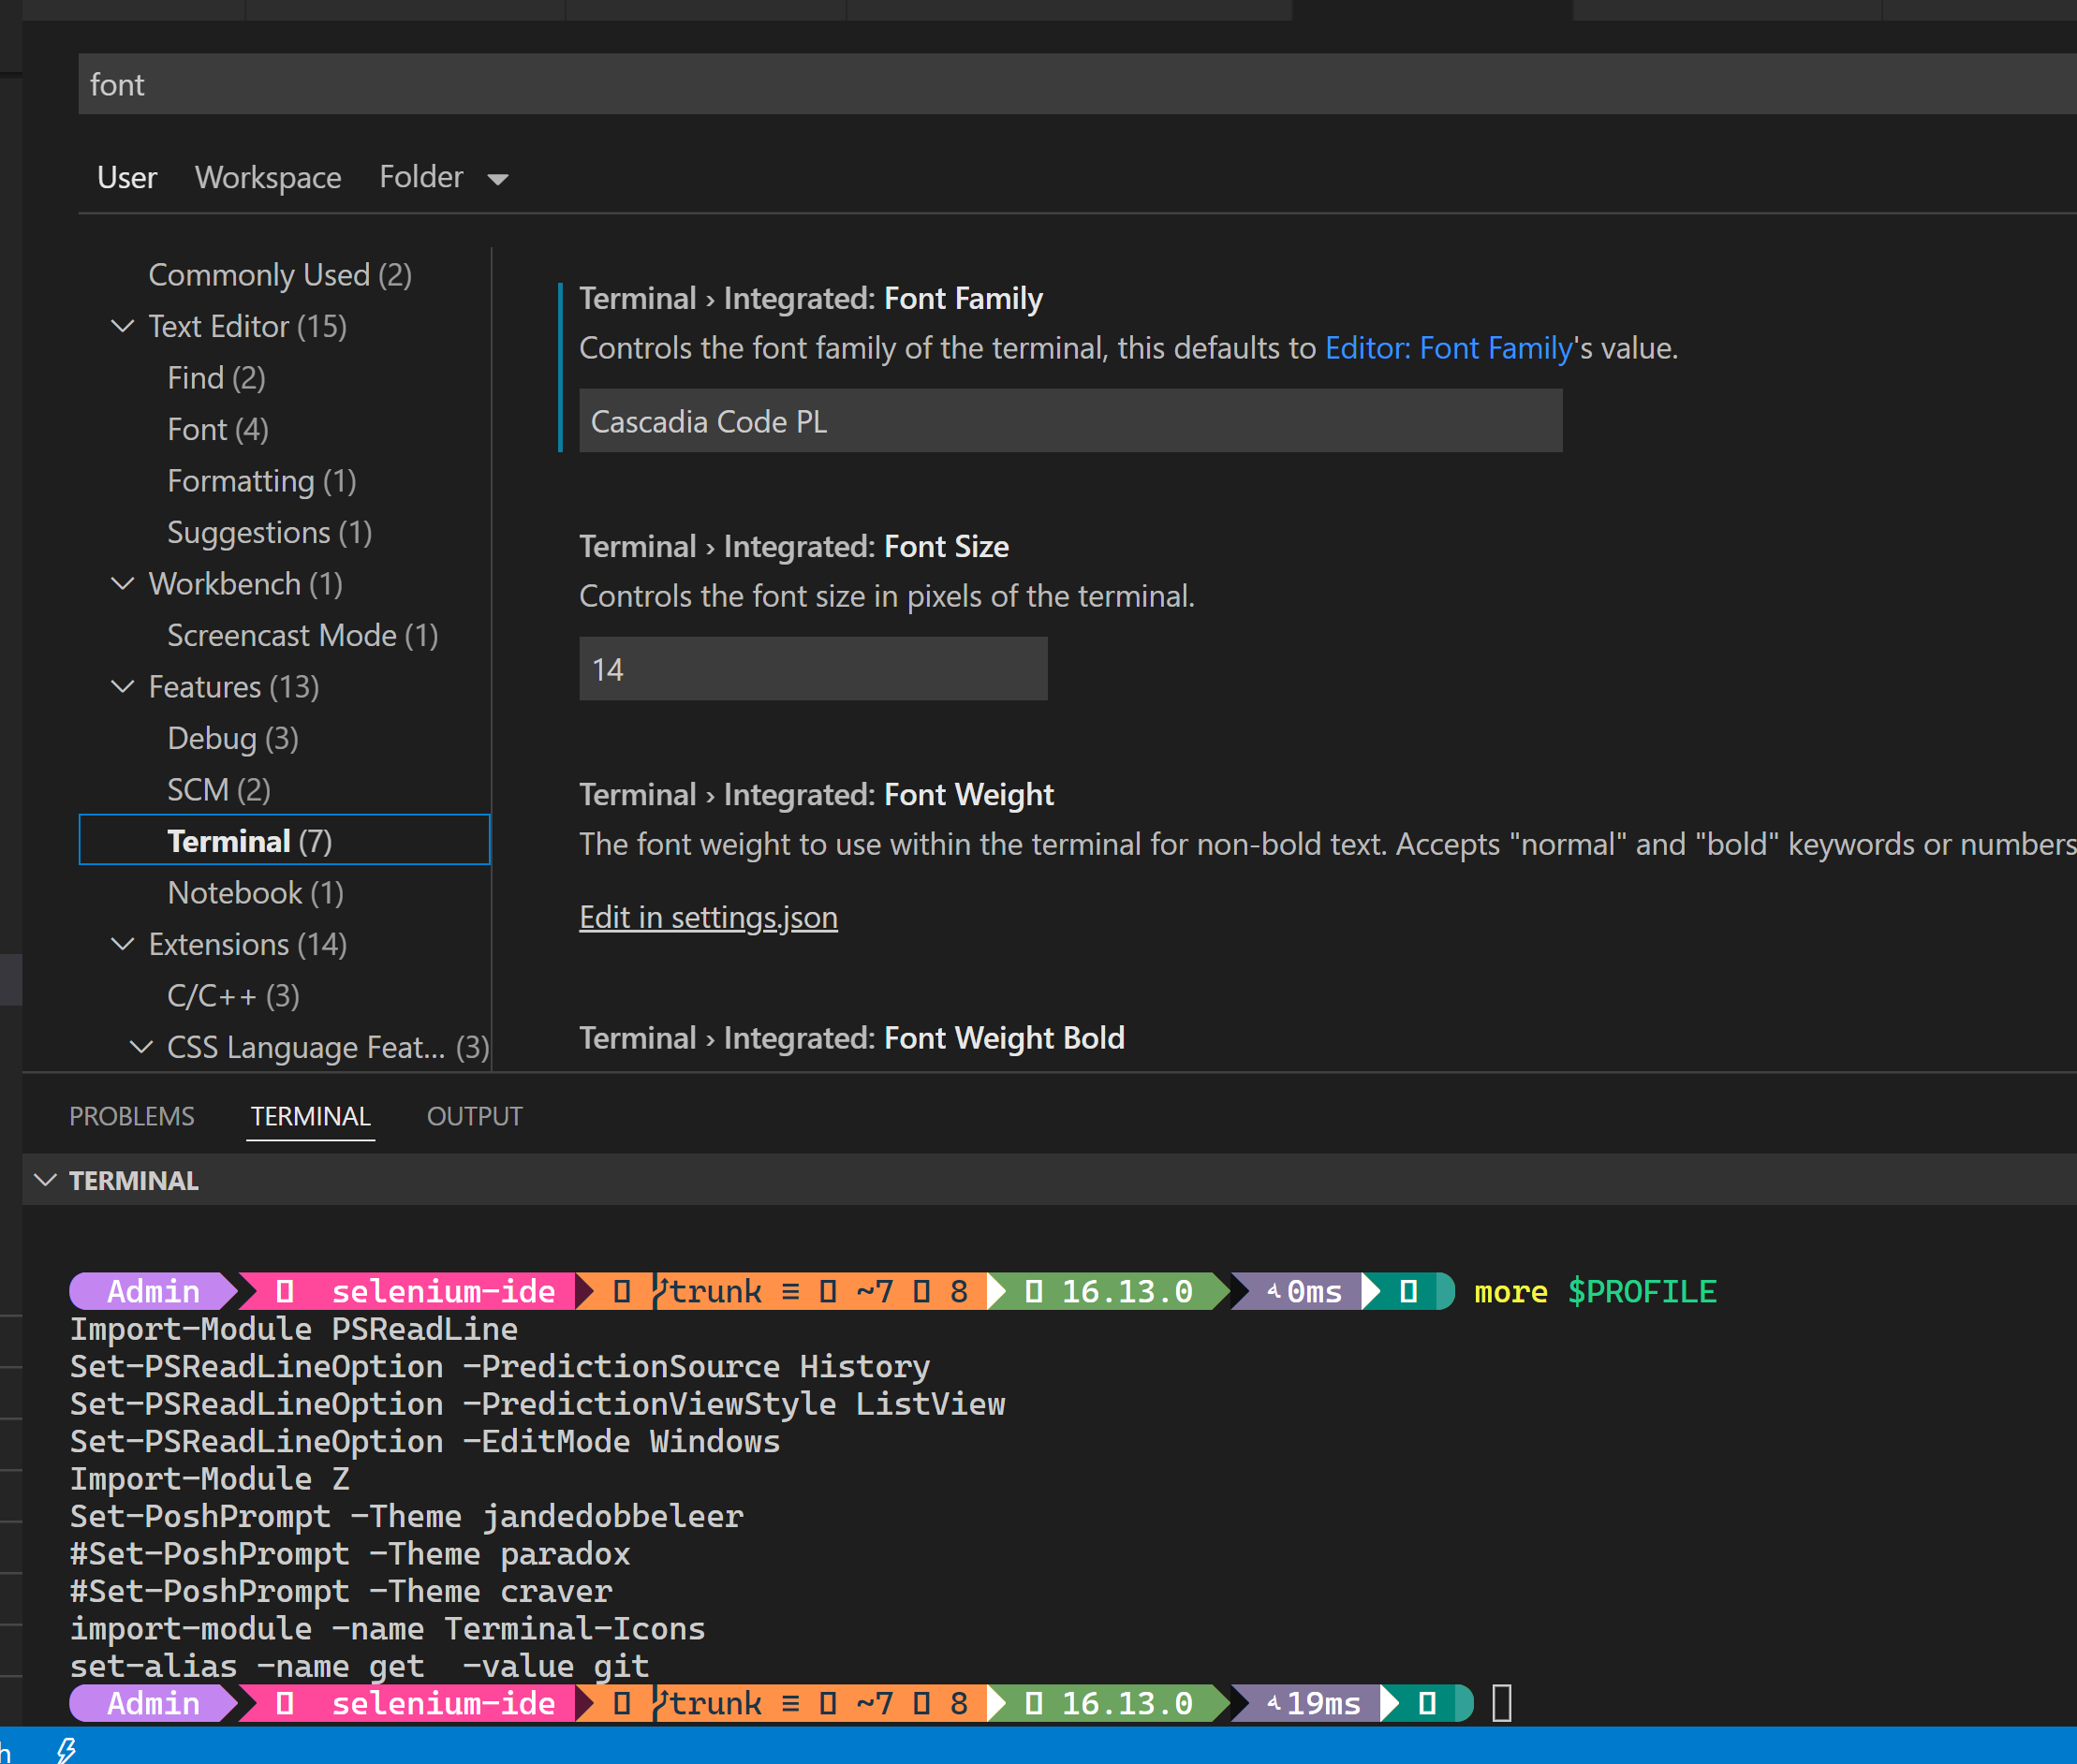The height and width of the screenshot is (1764, 2077).
Task: Open Edit in settings.json
Action: point(708,917)
